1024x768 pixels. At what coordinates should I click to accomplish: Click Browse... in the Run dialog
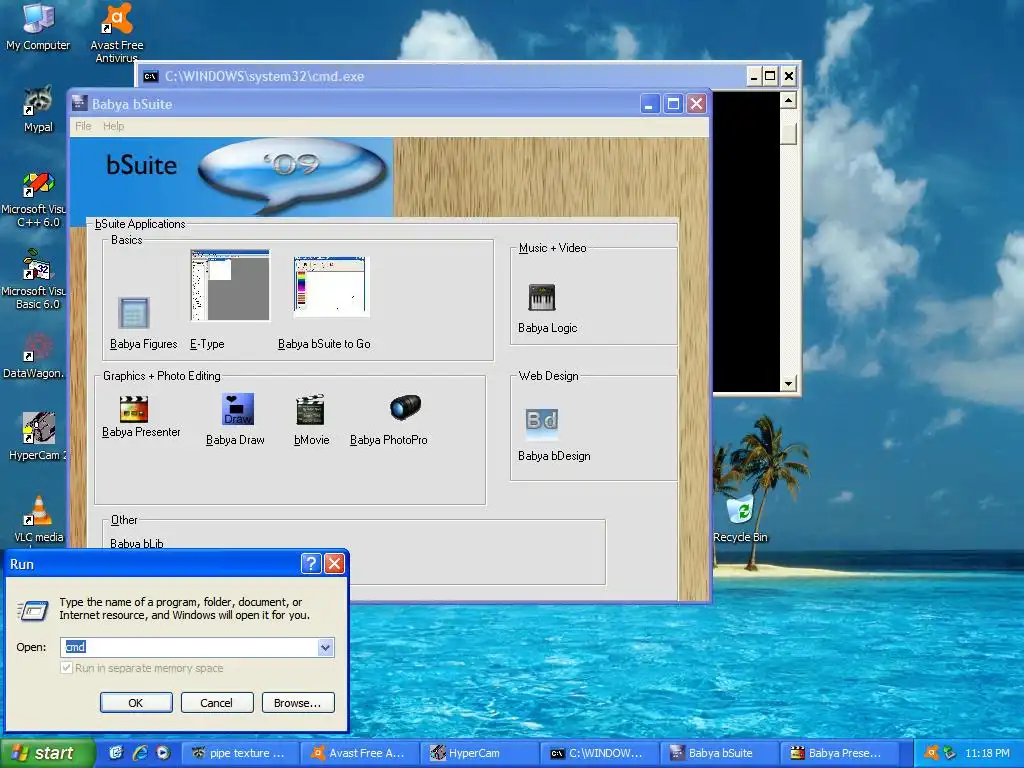[x=298, y=703]
